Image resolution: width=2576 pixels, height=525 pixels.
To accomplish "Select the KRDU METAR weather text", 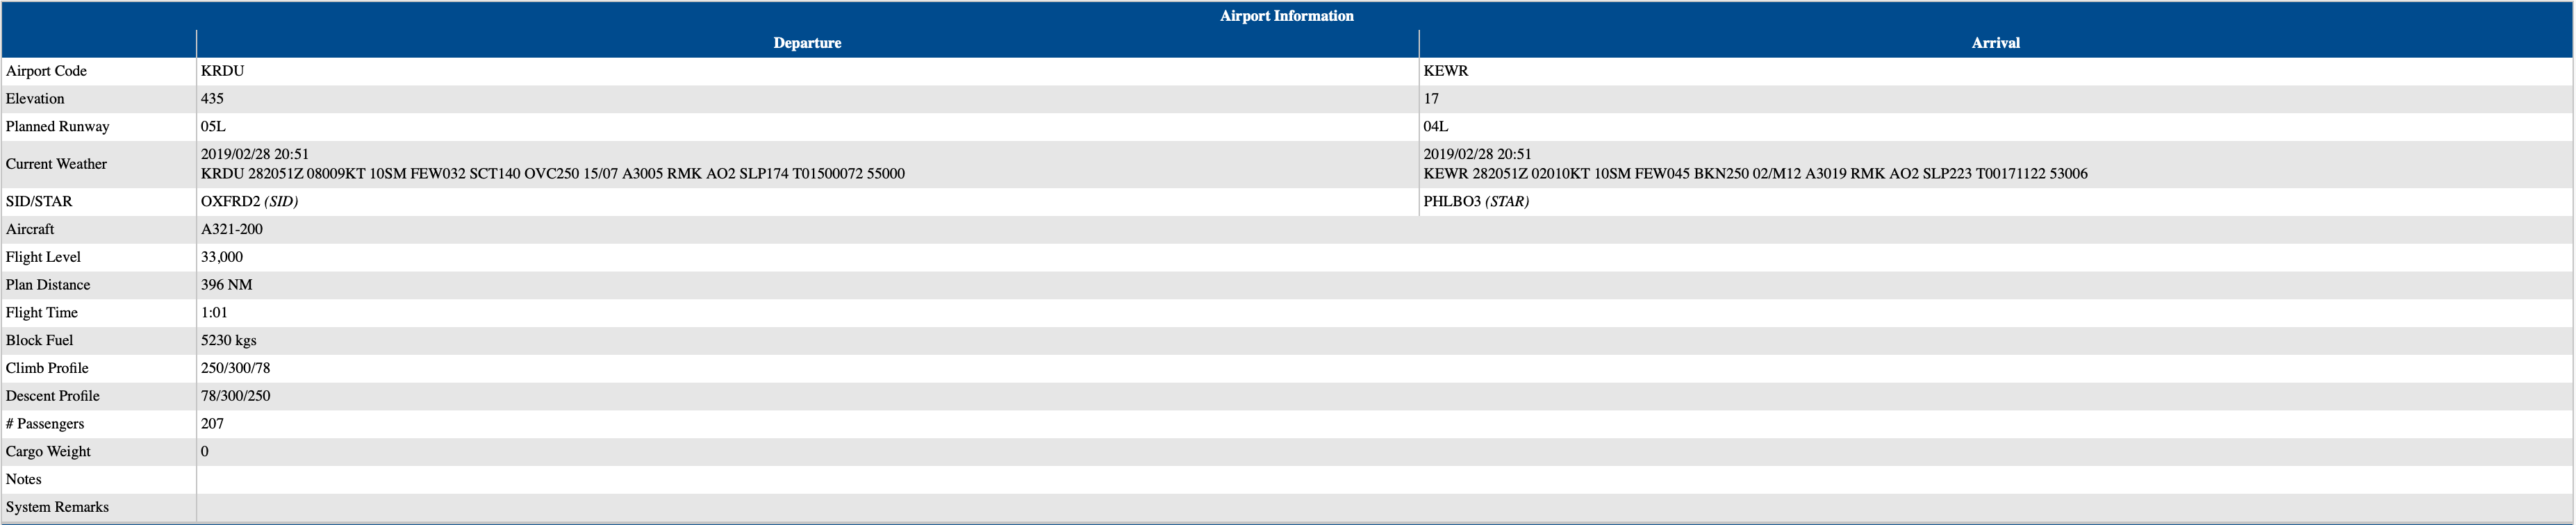I will (x=553, y=174).
